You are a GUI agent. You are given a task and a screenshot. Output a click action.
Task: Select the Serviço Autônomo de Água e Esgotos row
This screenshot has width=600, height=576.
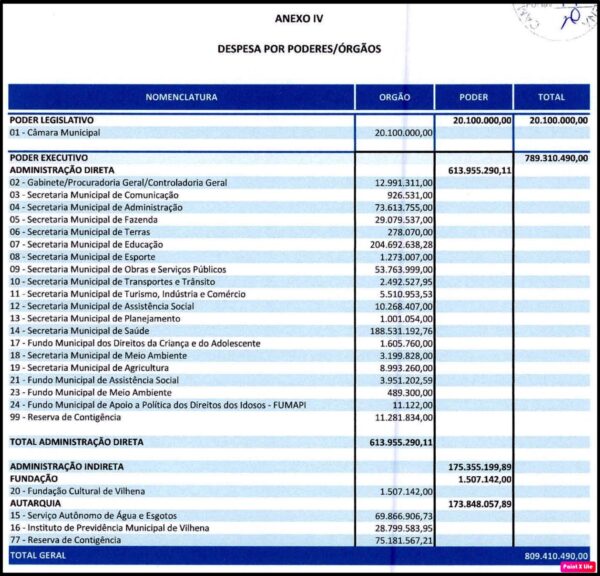point(90,516)
